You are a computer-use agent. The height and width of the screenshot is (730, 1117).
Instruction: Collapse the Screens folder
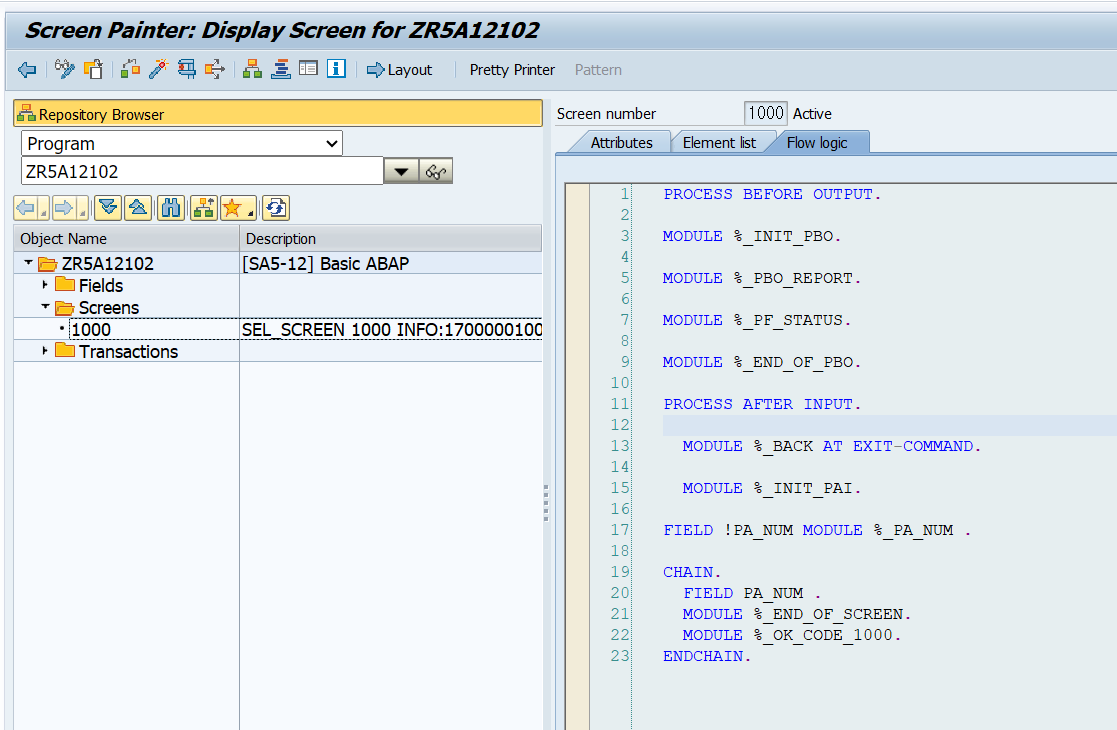coord(45,307)
